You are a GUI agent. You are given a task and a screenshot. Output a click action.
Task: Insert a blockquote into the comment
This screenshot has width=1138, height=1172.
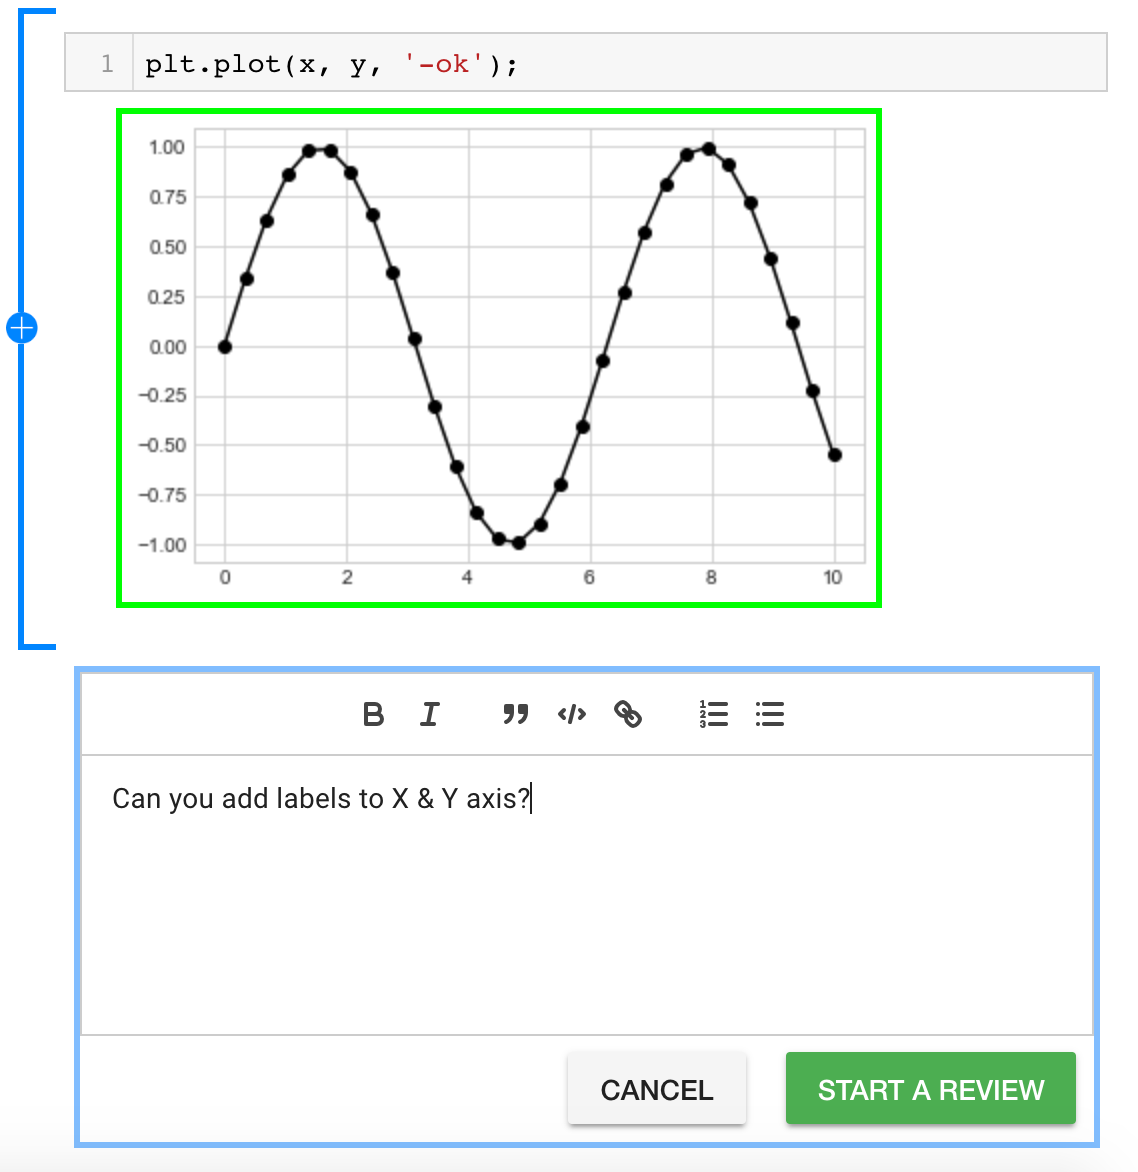point(514,714)
